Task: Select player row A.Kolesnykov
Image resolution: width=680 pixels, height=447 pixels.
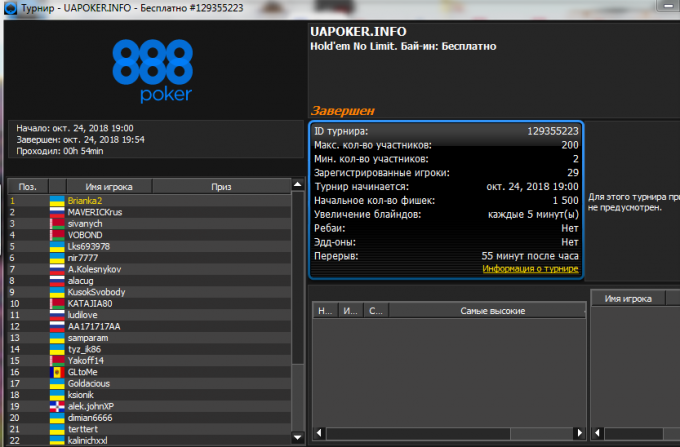Action: [x=149, y=269]
